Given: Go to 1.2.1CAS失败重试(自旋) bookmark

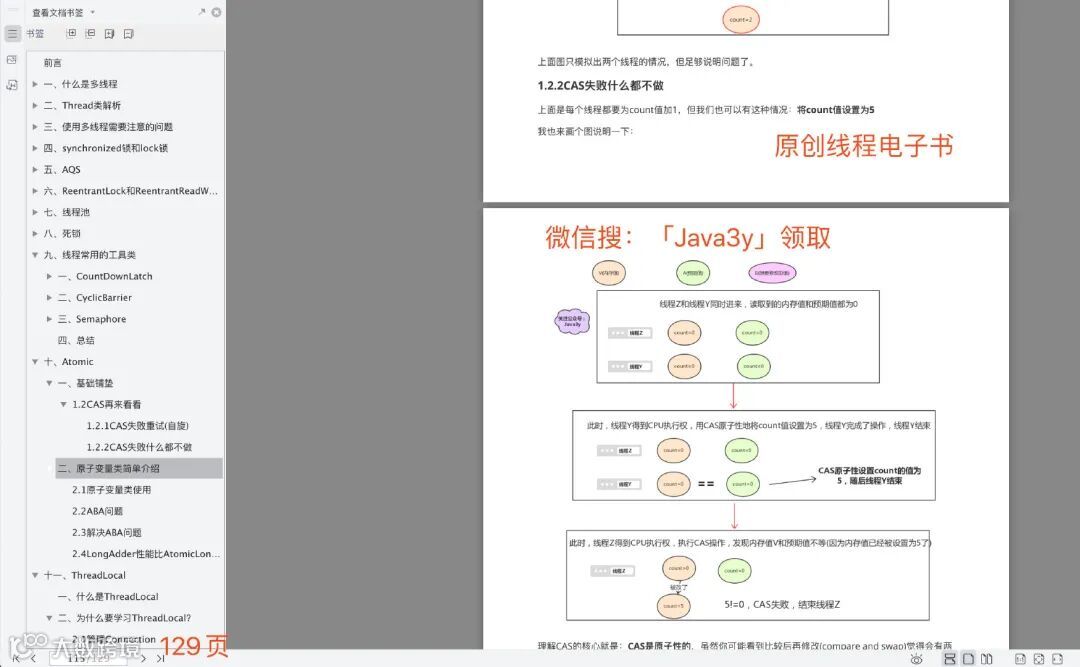Looking at the screenshot, I should [x=137, y=426].
